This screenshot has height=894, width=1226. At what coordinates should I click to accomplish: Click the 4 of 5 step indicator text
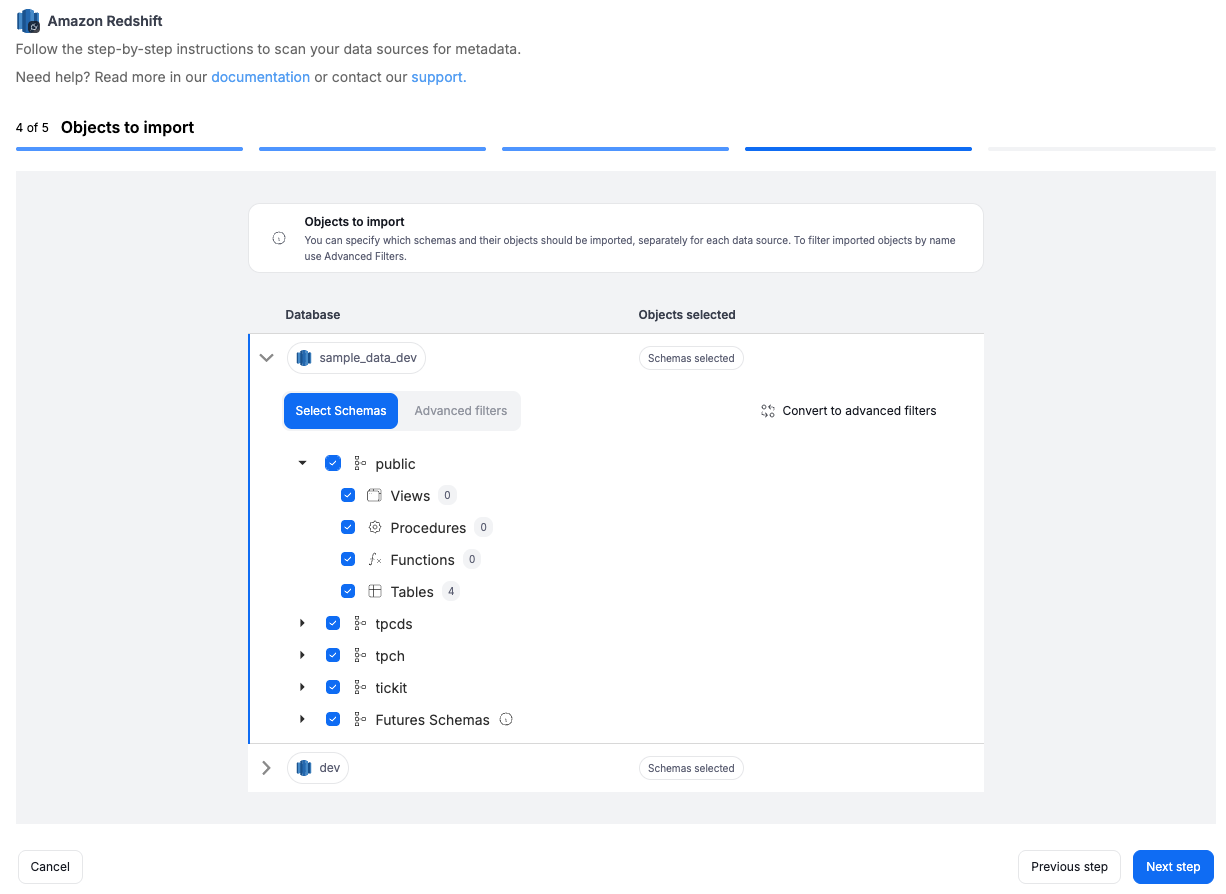(32, 128)
